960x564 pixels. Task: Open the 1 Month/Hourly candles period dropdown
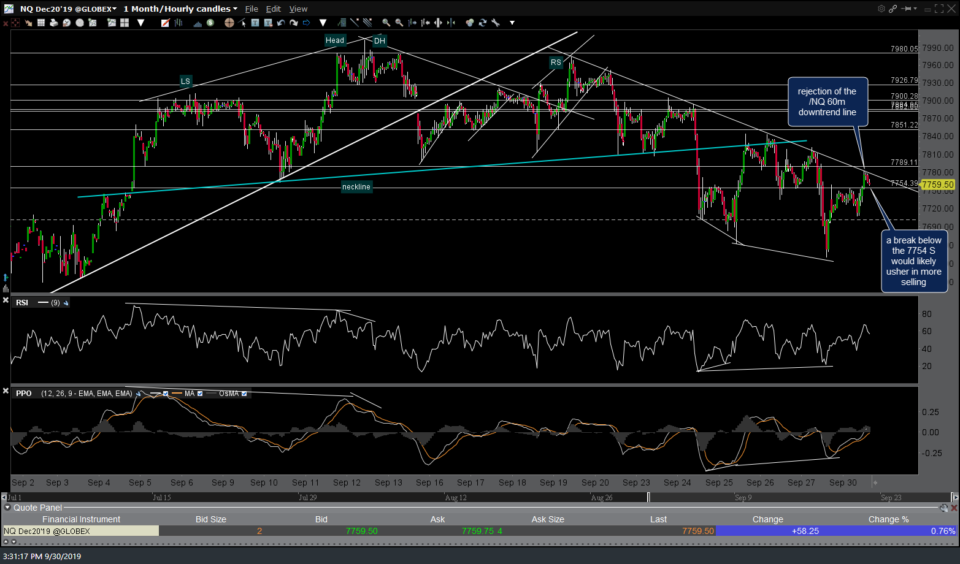pyautogui.click(x=235, y=9)
